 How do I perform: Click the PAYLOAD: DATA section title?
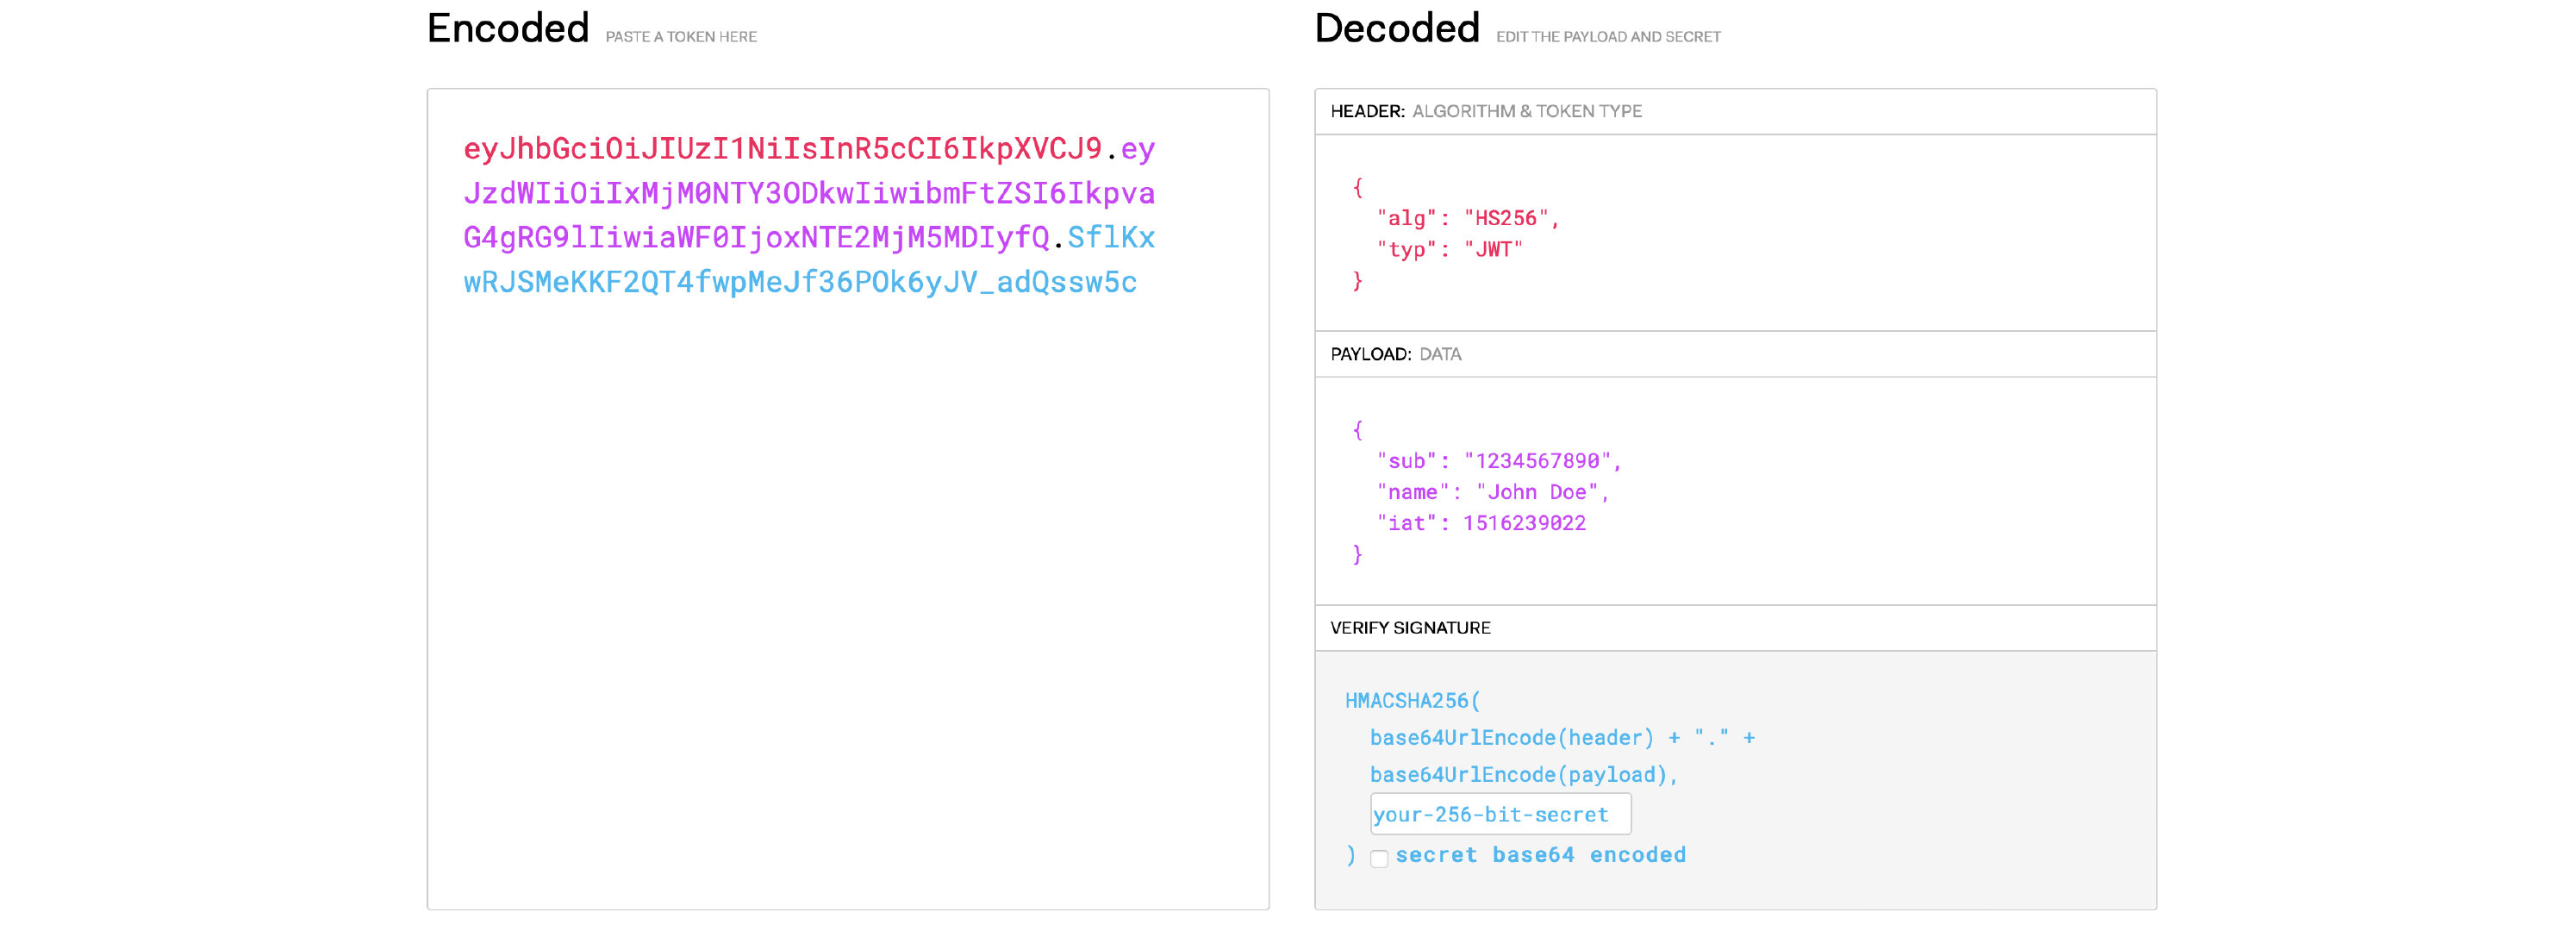[x=1395, y=354]
